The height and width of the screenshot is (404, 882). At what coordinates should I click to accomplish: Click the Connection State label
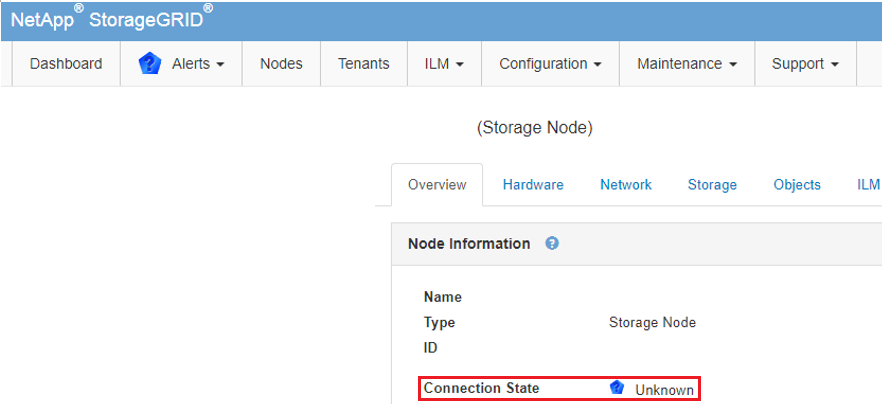(482, 388)
